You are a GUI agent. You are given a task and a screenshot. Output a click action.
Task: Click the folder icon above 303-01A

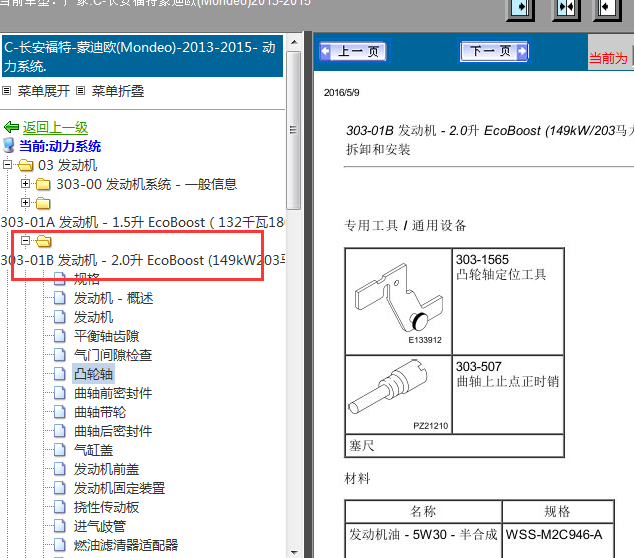click(x=43, y=203)
